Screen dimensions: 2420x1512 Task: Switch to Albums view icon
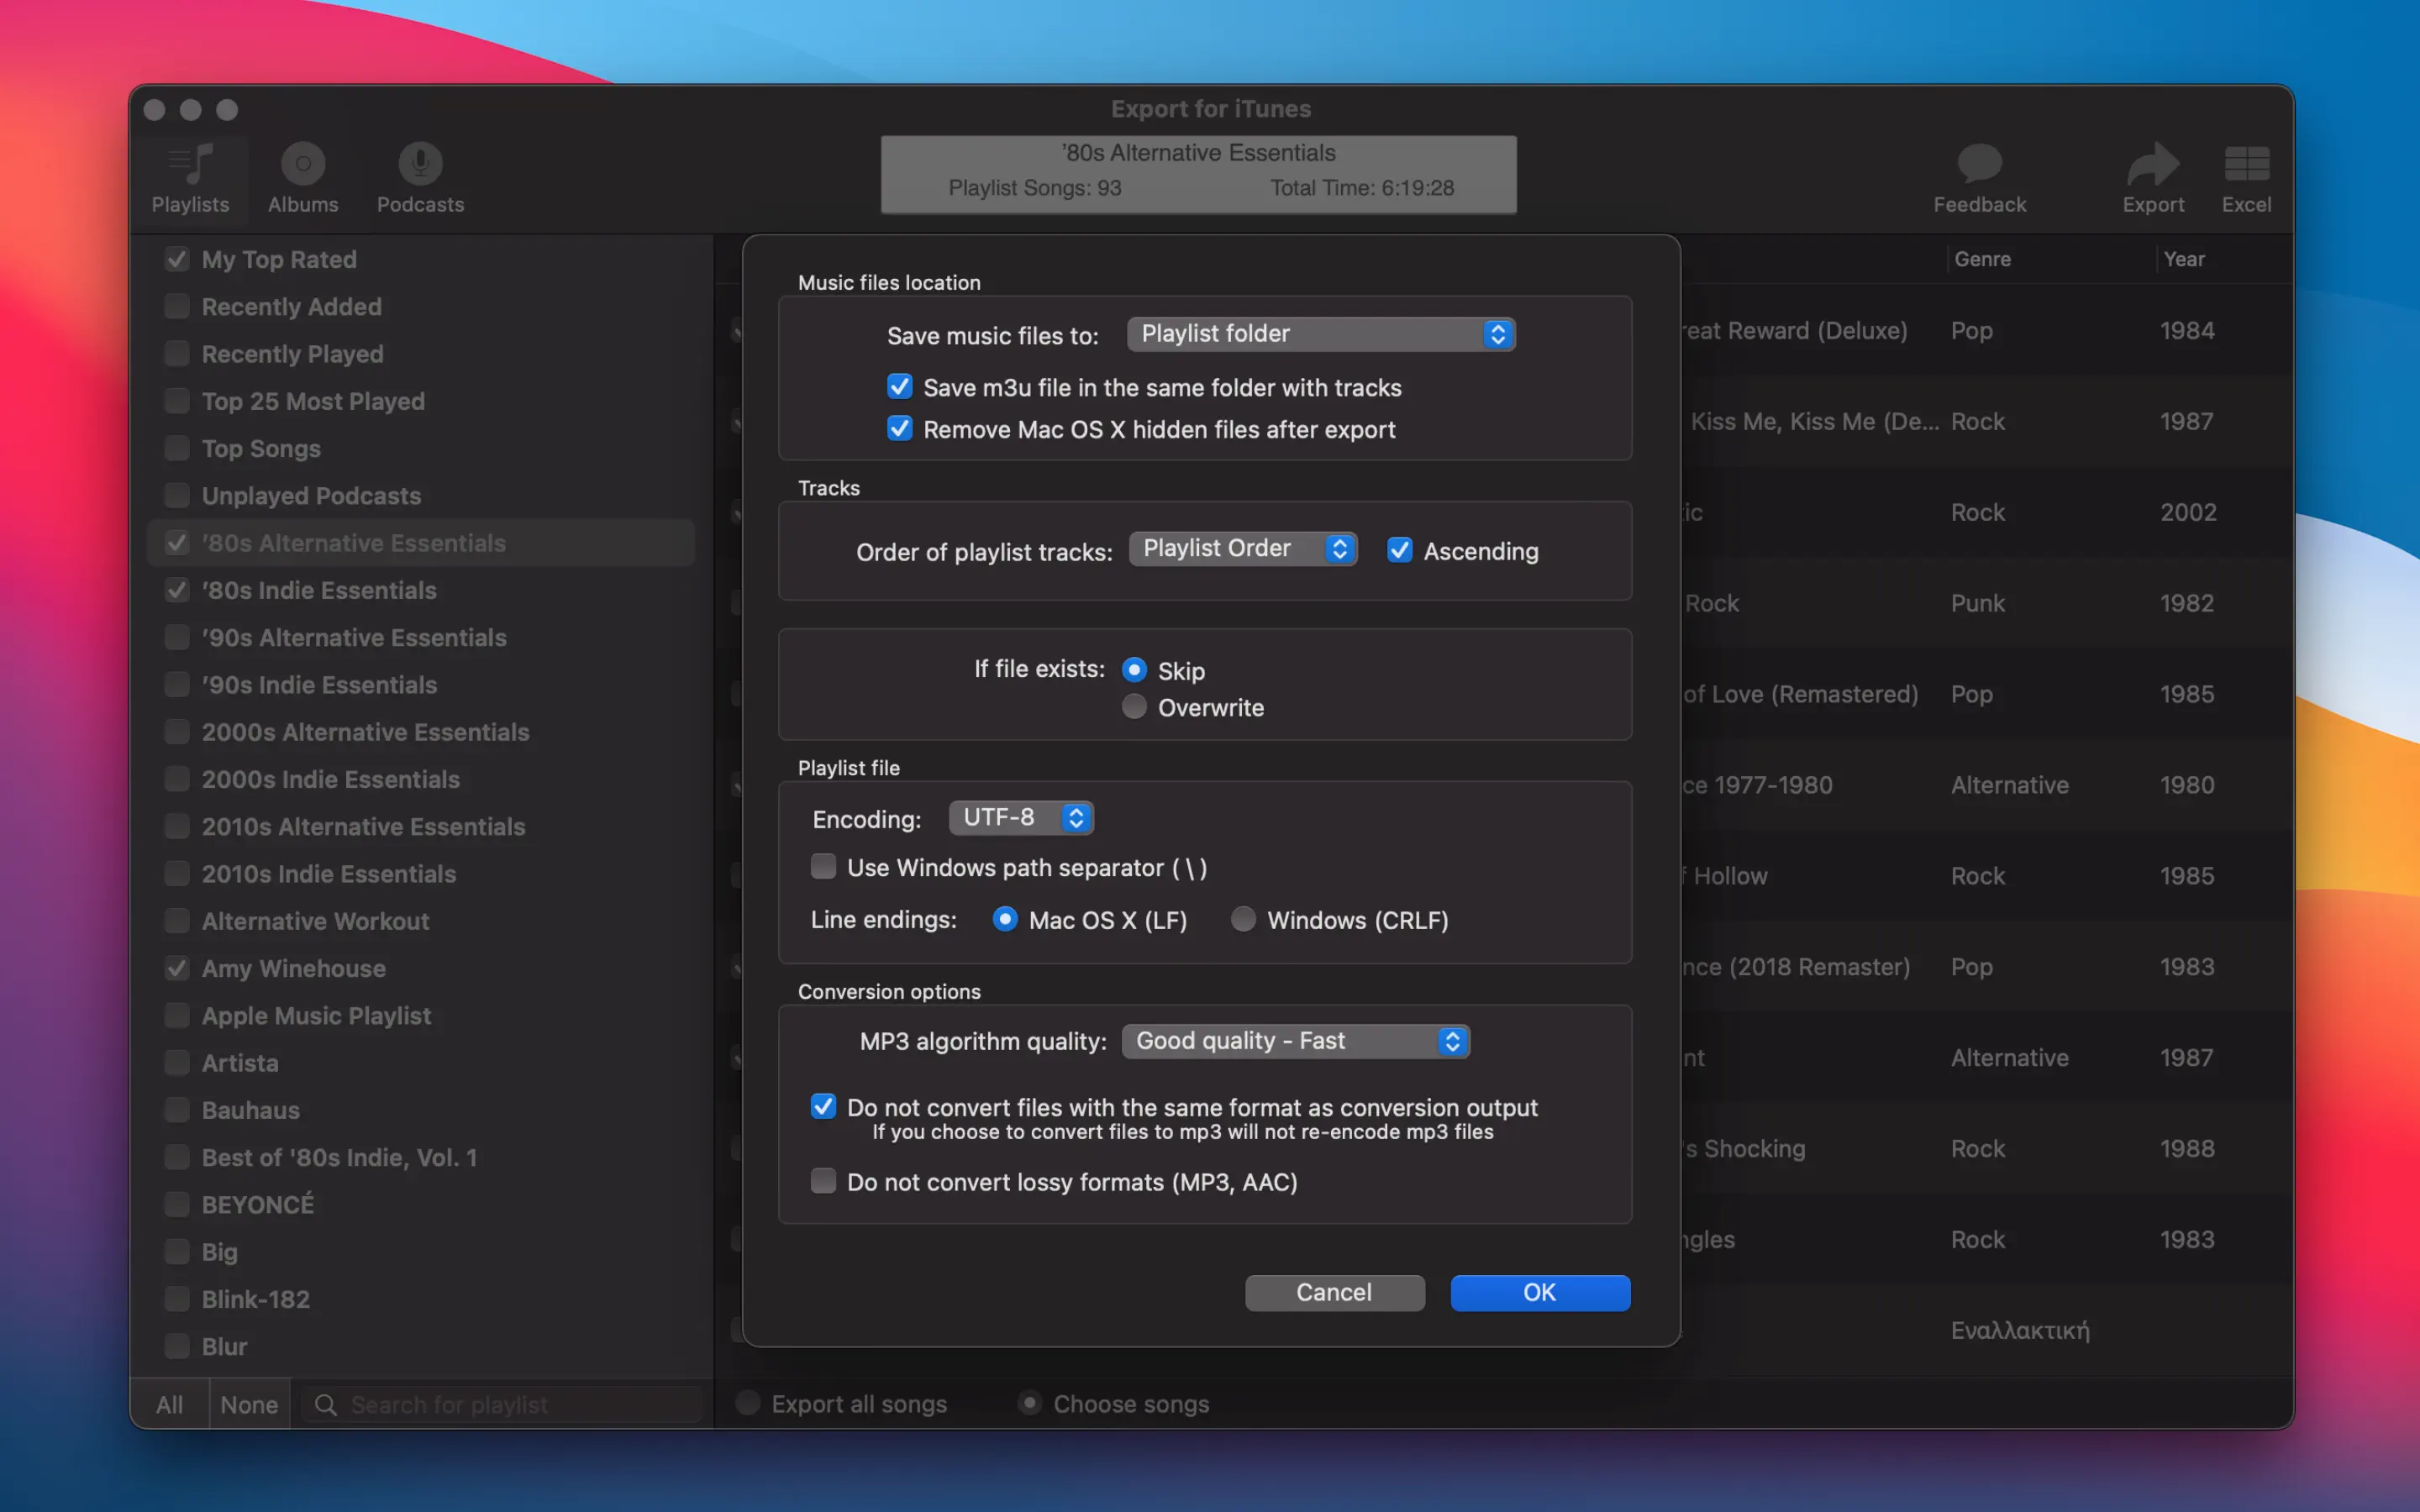click(303, 164)
